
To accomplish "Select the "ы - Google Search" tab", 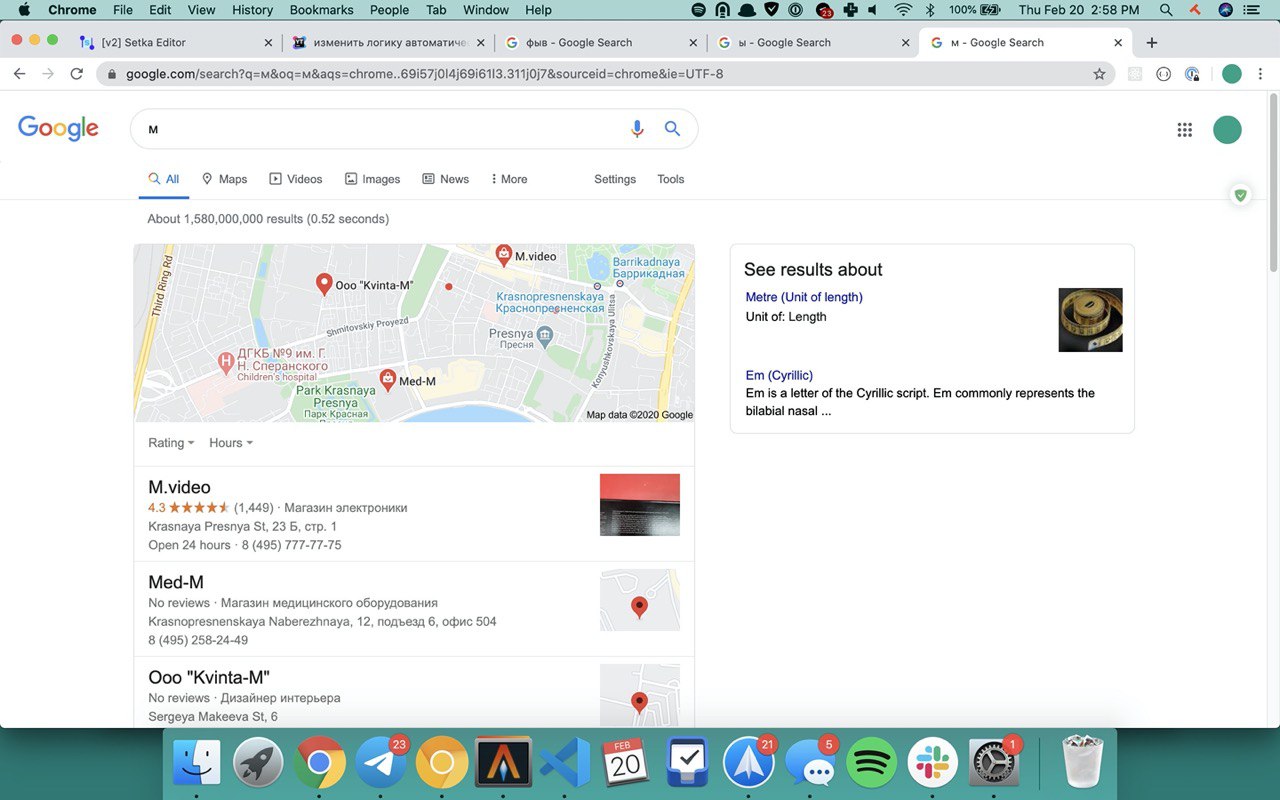I will pos(811,43).
